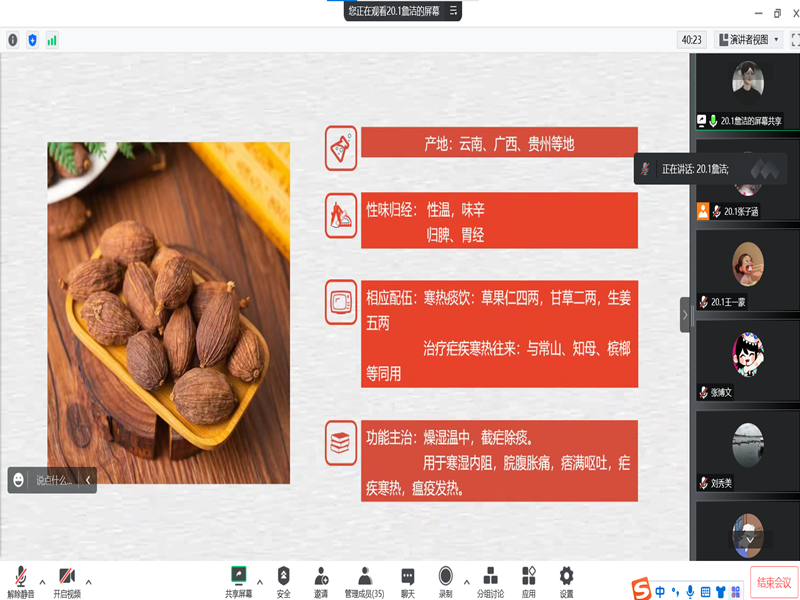Open the 聊天 chat panel

[x=408, y=580]
